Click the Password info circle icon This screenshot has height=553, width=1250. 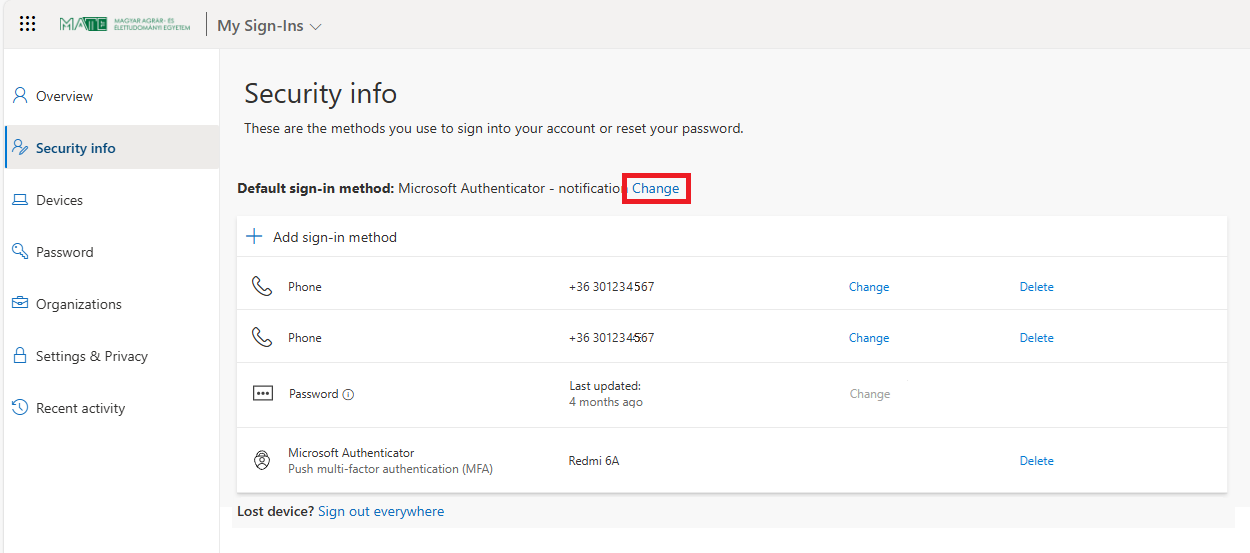pos(348,394)
